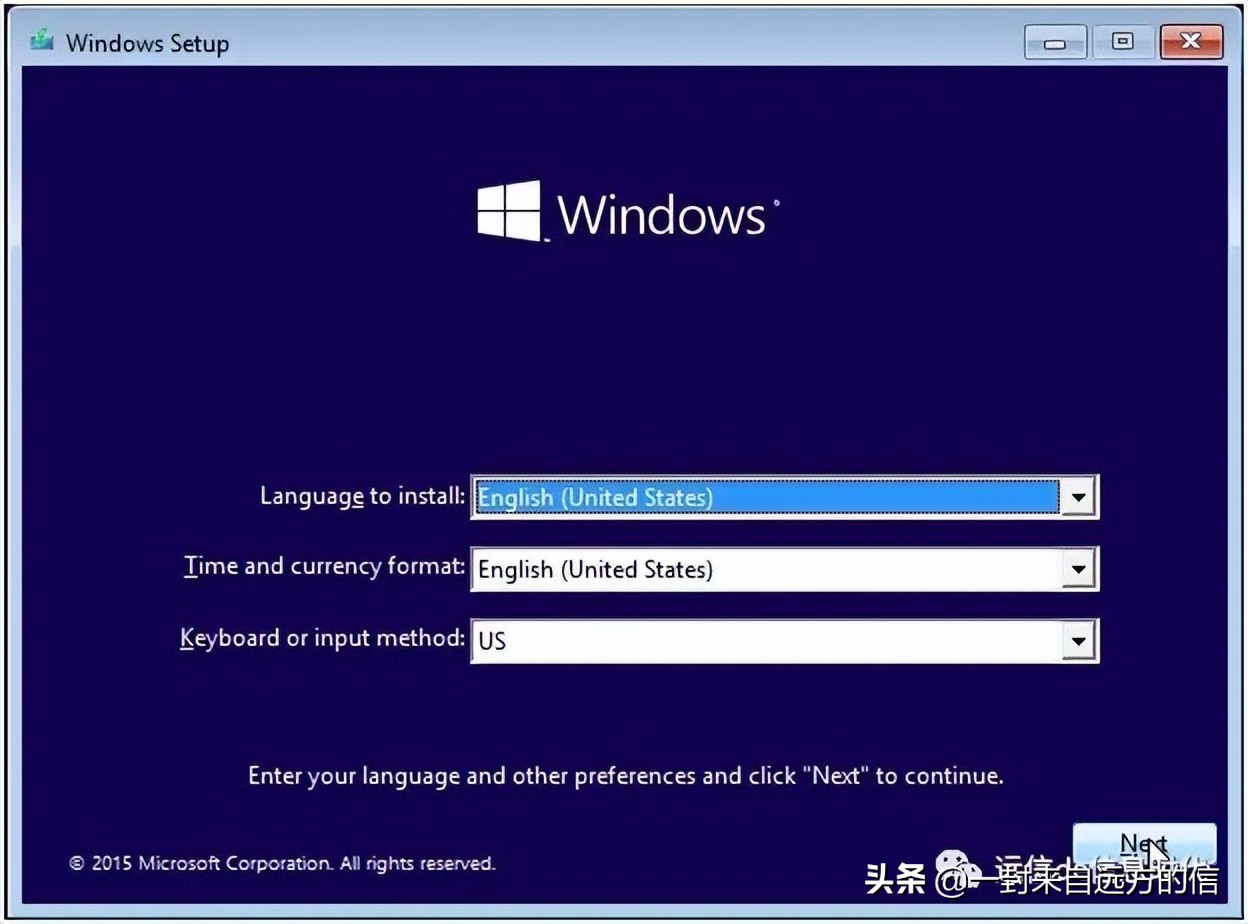
Task: Click inside the Time and currency format field
Action: click(700, 569)
